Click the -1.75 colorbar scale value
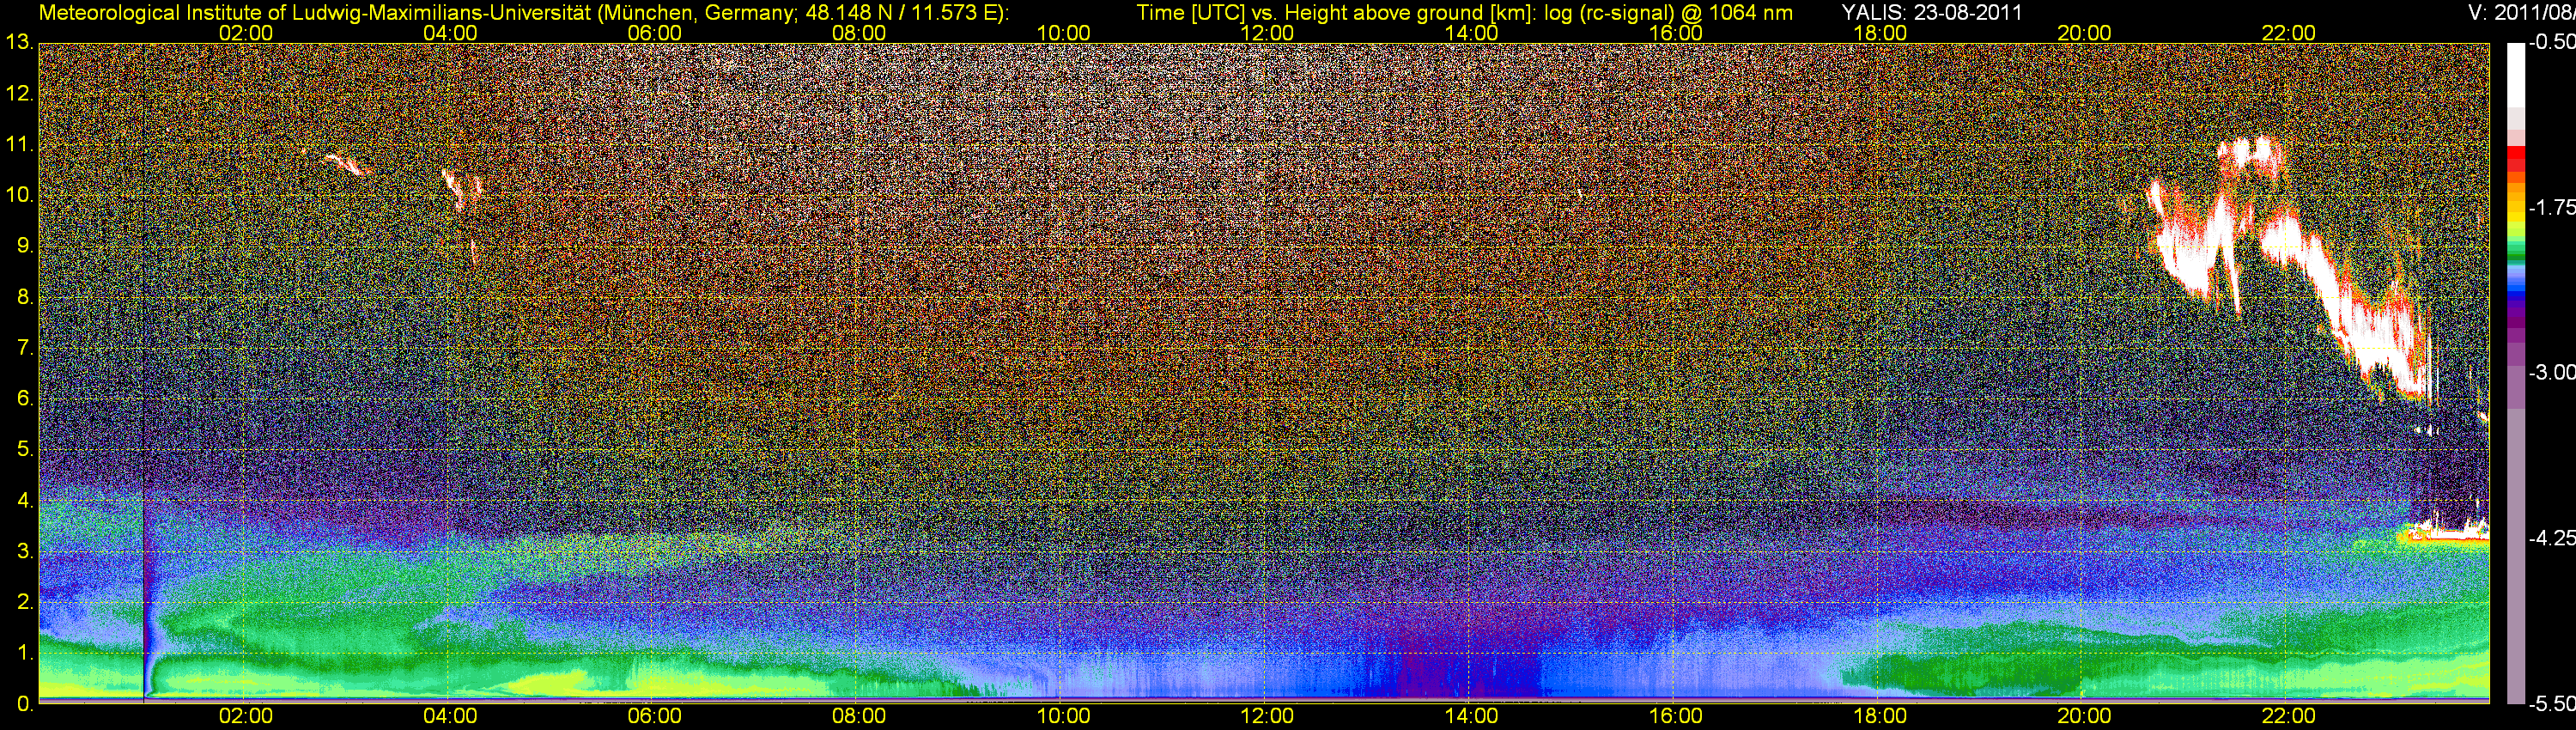Screen dimensions: 2576x730 [2551, 208]
